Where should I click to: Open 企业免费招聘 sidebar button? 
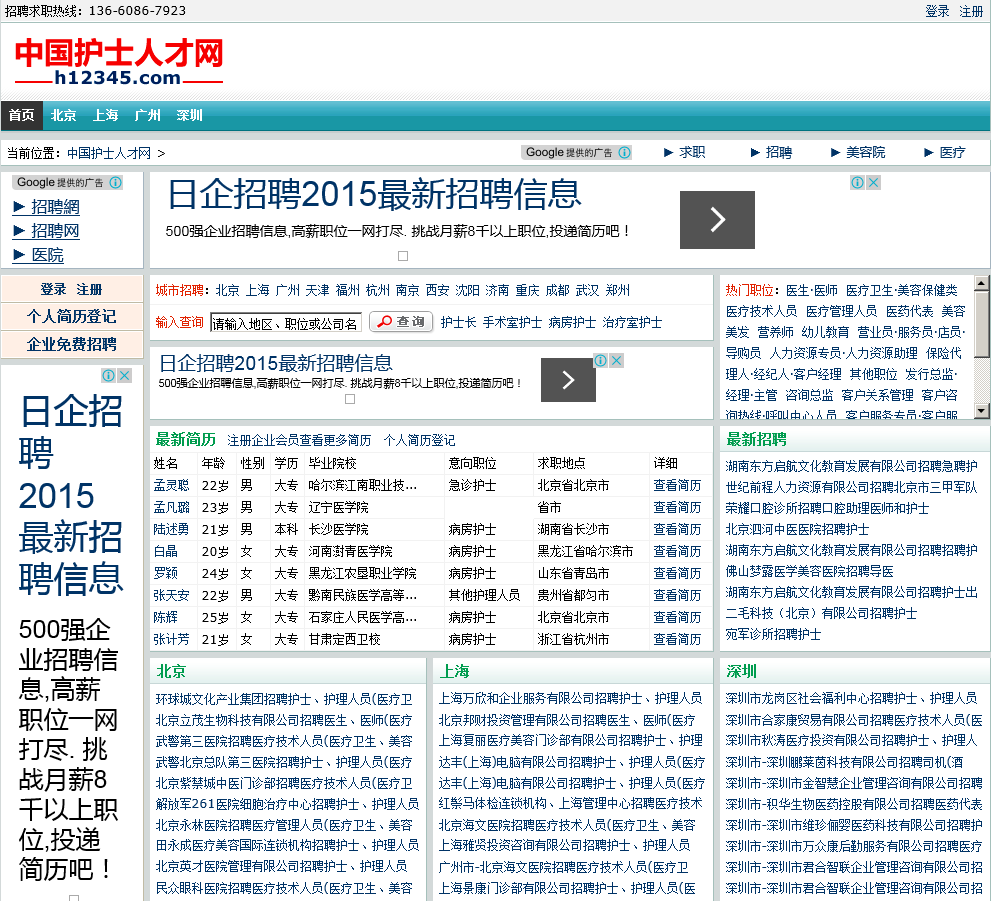[72, 344]
